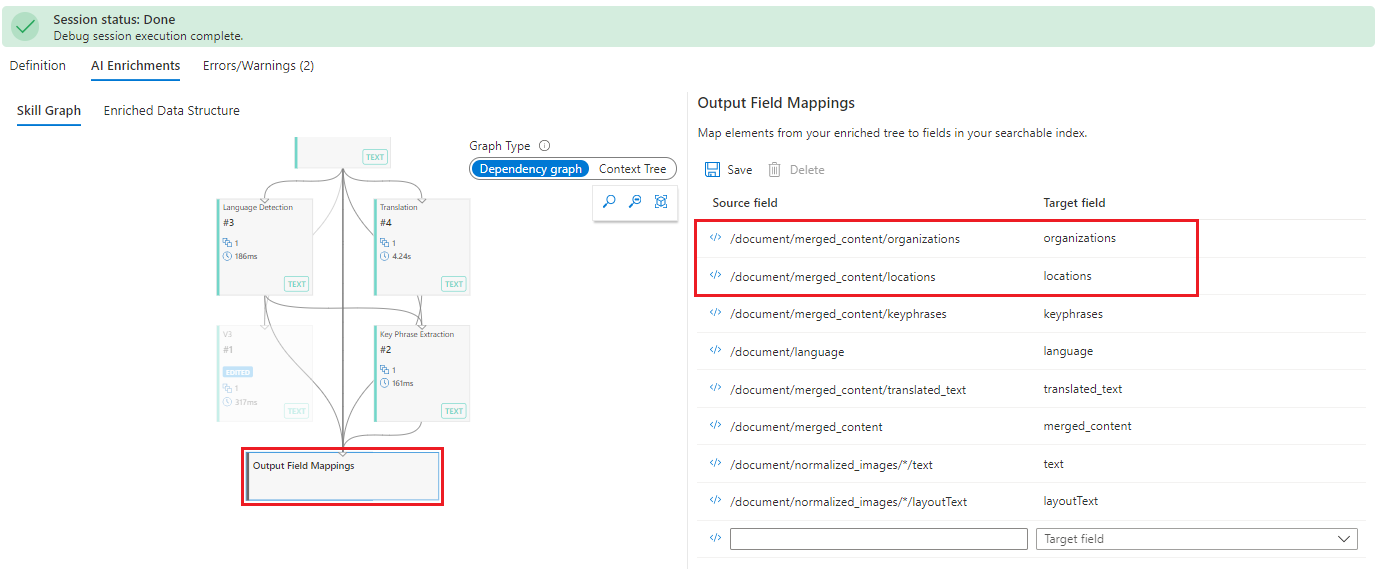Viewport: 1384px width, 569px height.
Task: Open the Enriched Data Structure tab
Action: [172, 111]
